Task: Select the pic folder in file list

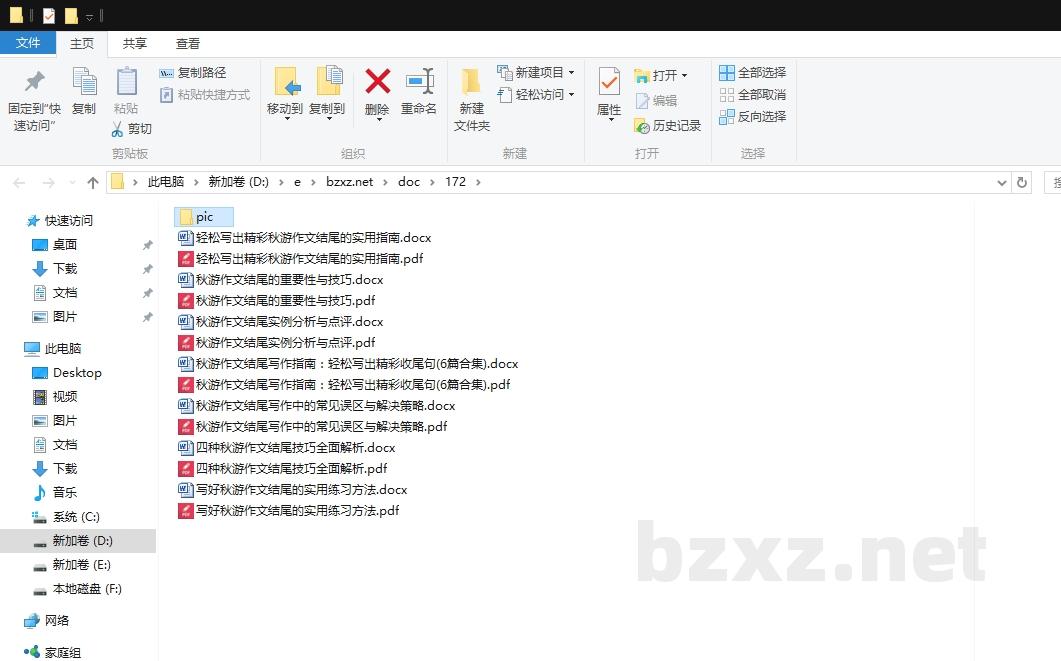Action: click(x=204, y=217)
